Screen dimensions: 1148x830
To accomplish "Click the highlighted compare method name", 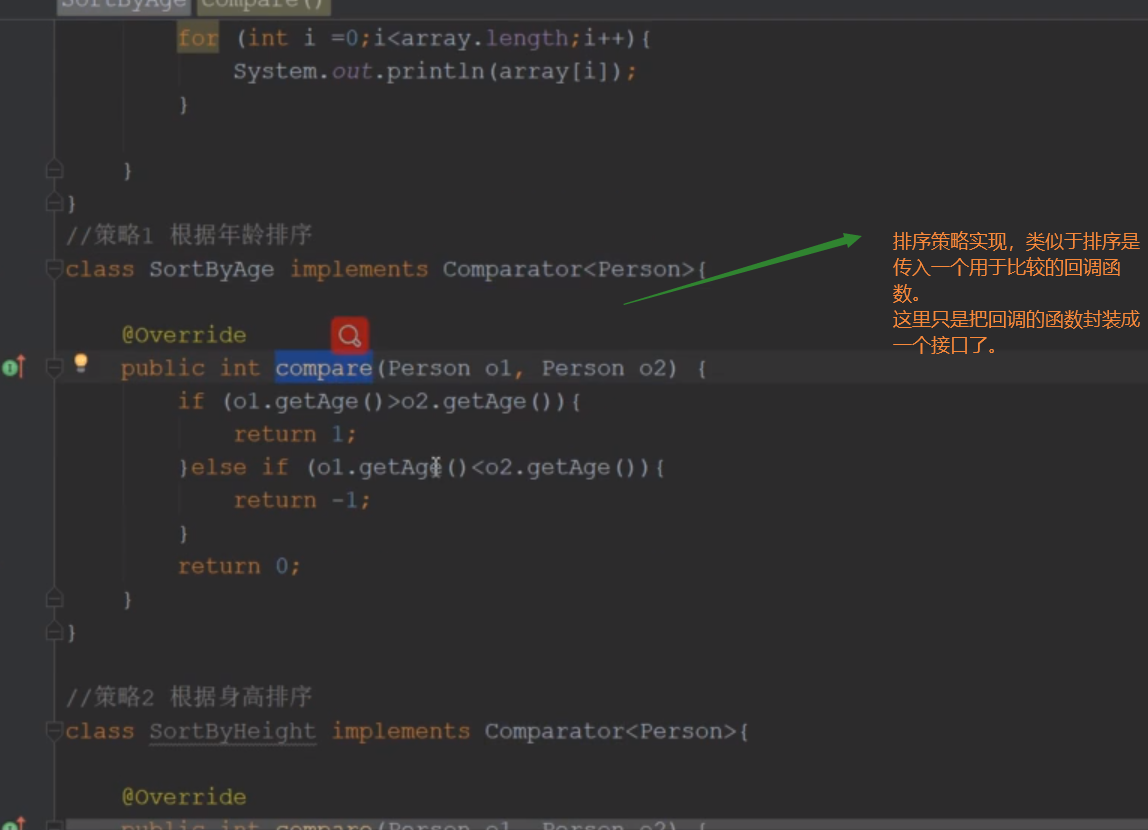I will tap(323, 368).
